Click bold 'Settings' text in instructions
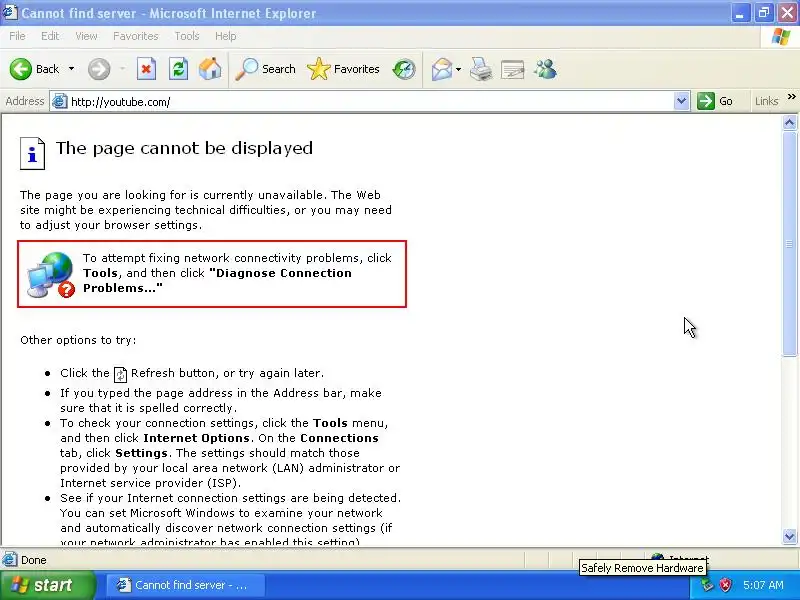Screen dimensions: 800x600 [x=141, y=453]
